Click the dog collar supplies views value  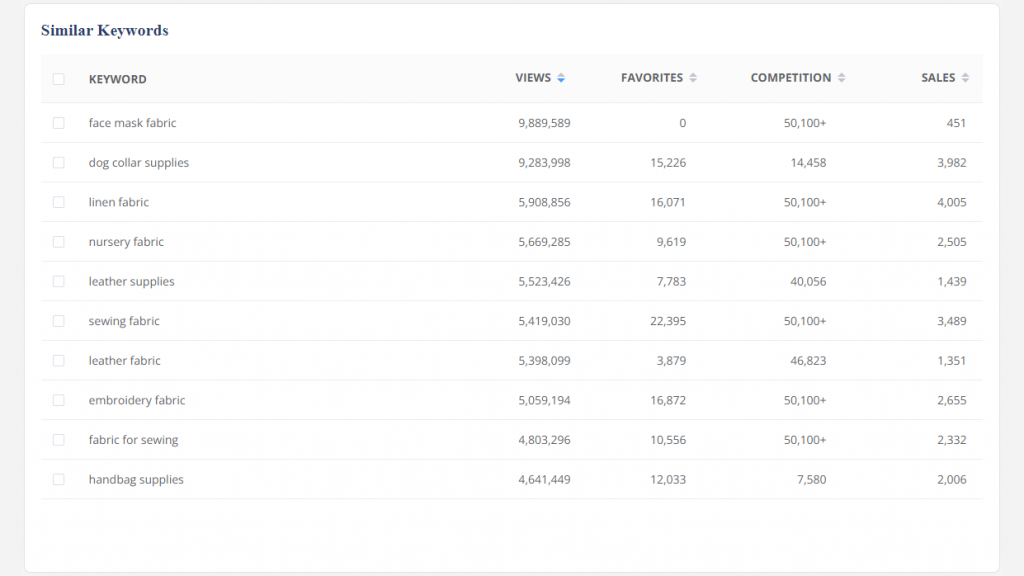click(544, 163)
